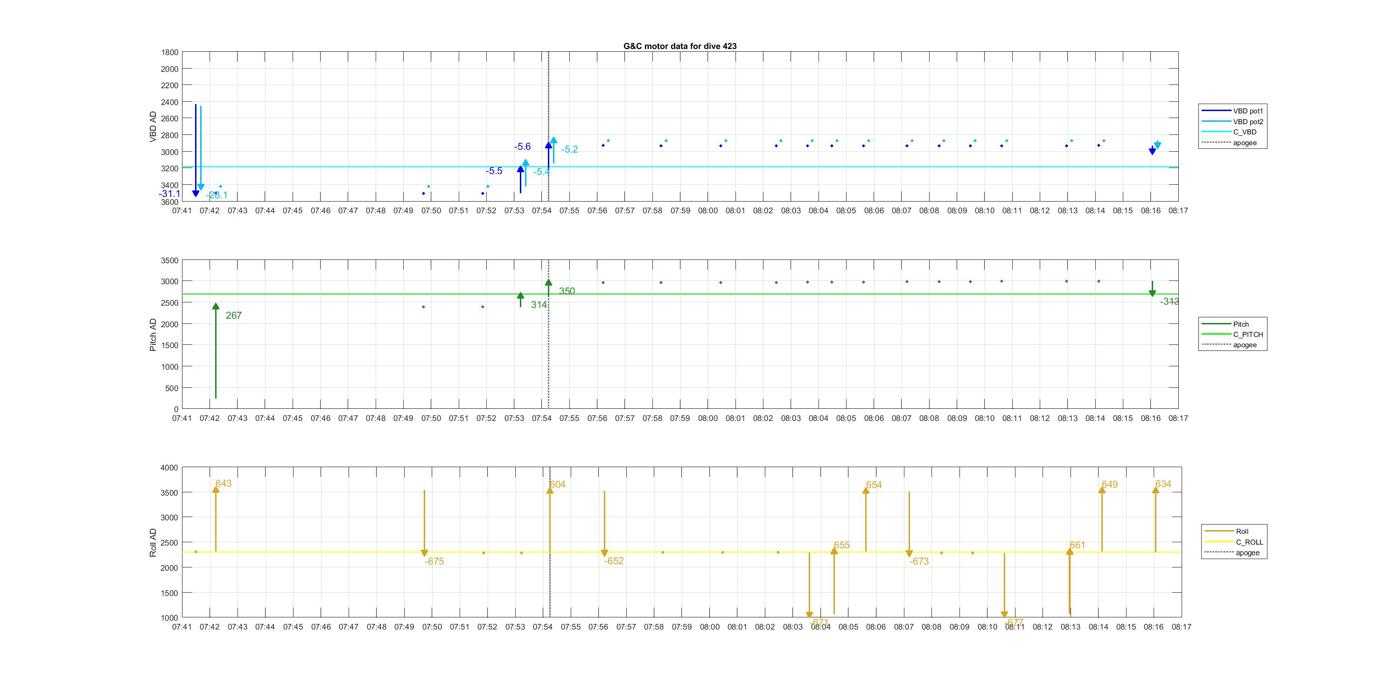Click the "-5.6" VBD data label

click(522, 147)
